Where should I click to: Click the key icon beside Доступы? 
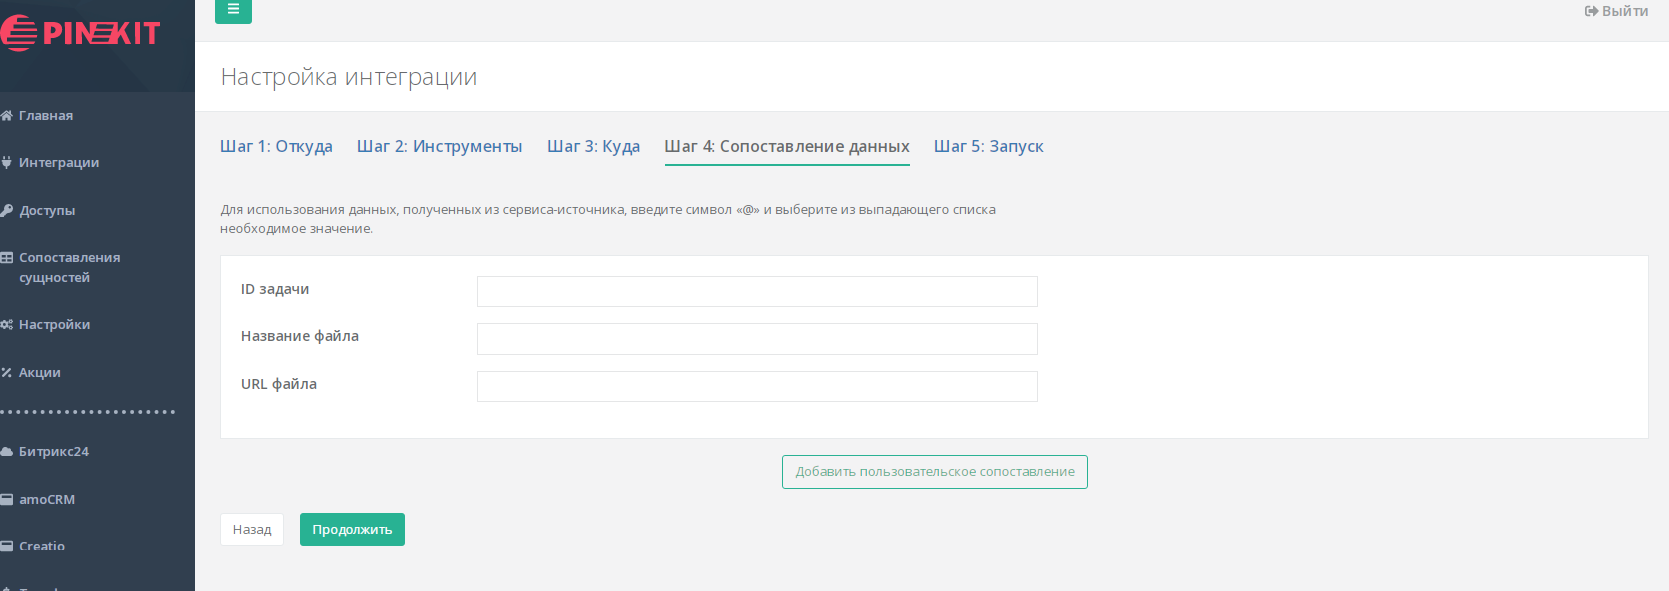tap(7, 211)
